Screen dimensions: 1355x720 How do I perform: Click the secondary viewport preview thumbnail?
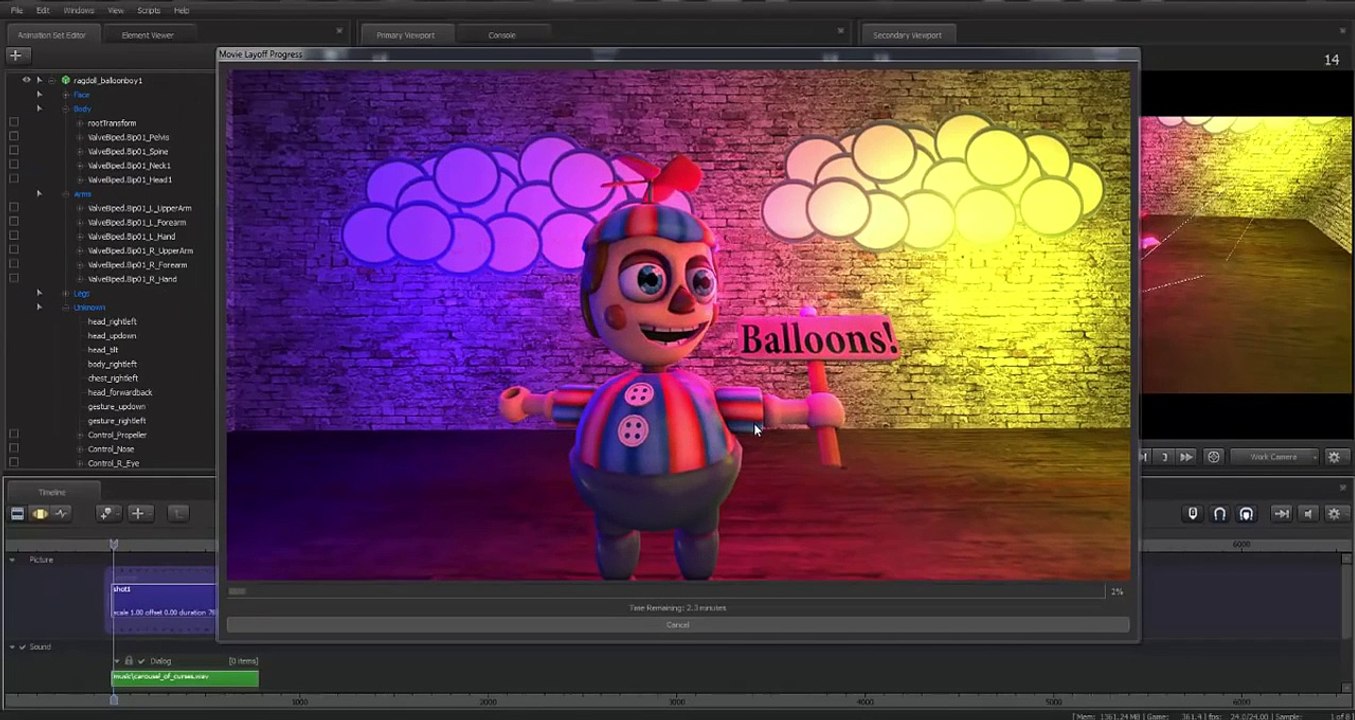(1247, 255)
